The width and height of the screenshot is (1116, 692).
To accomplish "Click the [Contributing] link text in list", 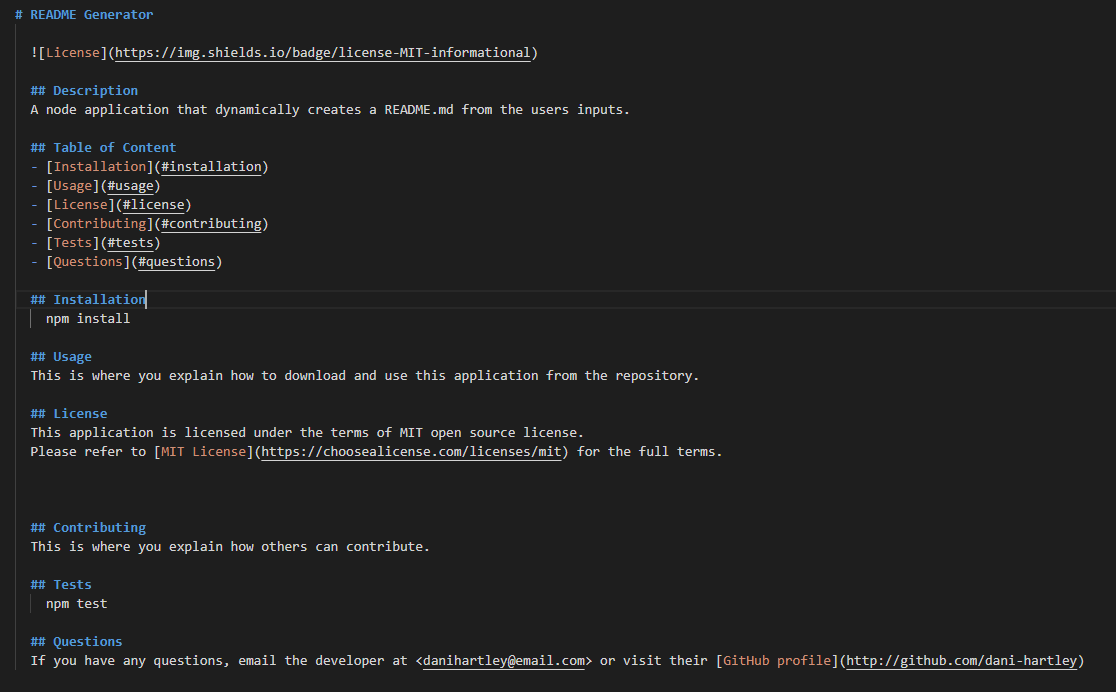I will pyautogui.click(x=100, y=224).
